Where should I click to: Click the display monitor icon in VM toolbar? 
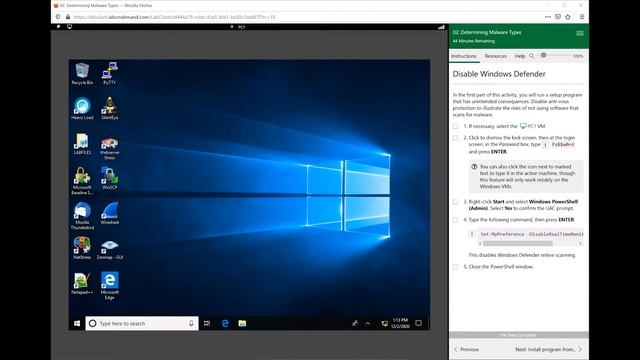(69, 27)
